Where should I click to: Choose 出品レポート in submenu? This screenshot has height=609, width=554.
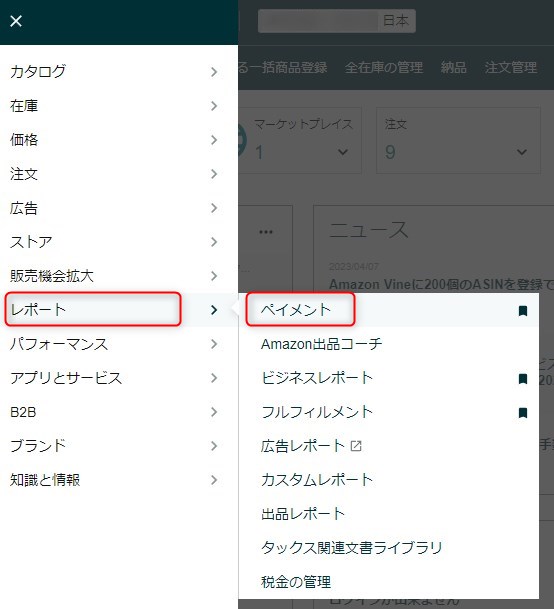303,514
